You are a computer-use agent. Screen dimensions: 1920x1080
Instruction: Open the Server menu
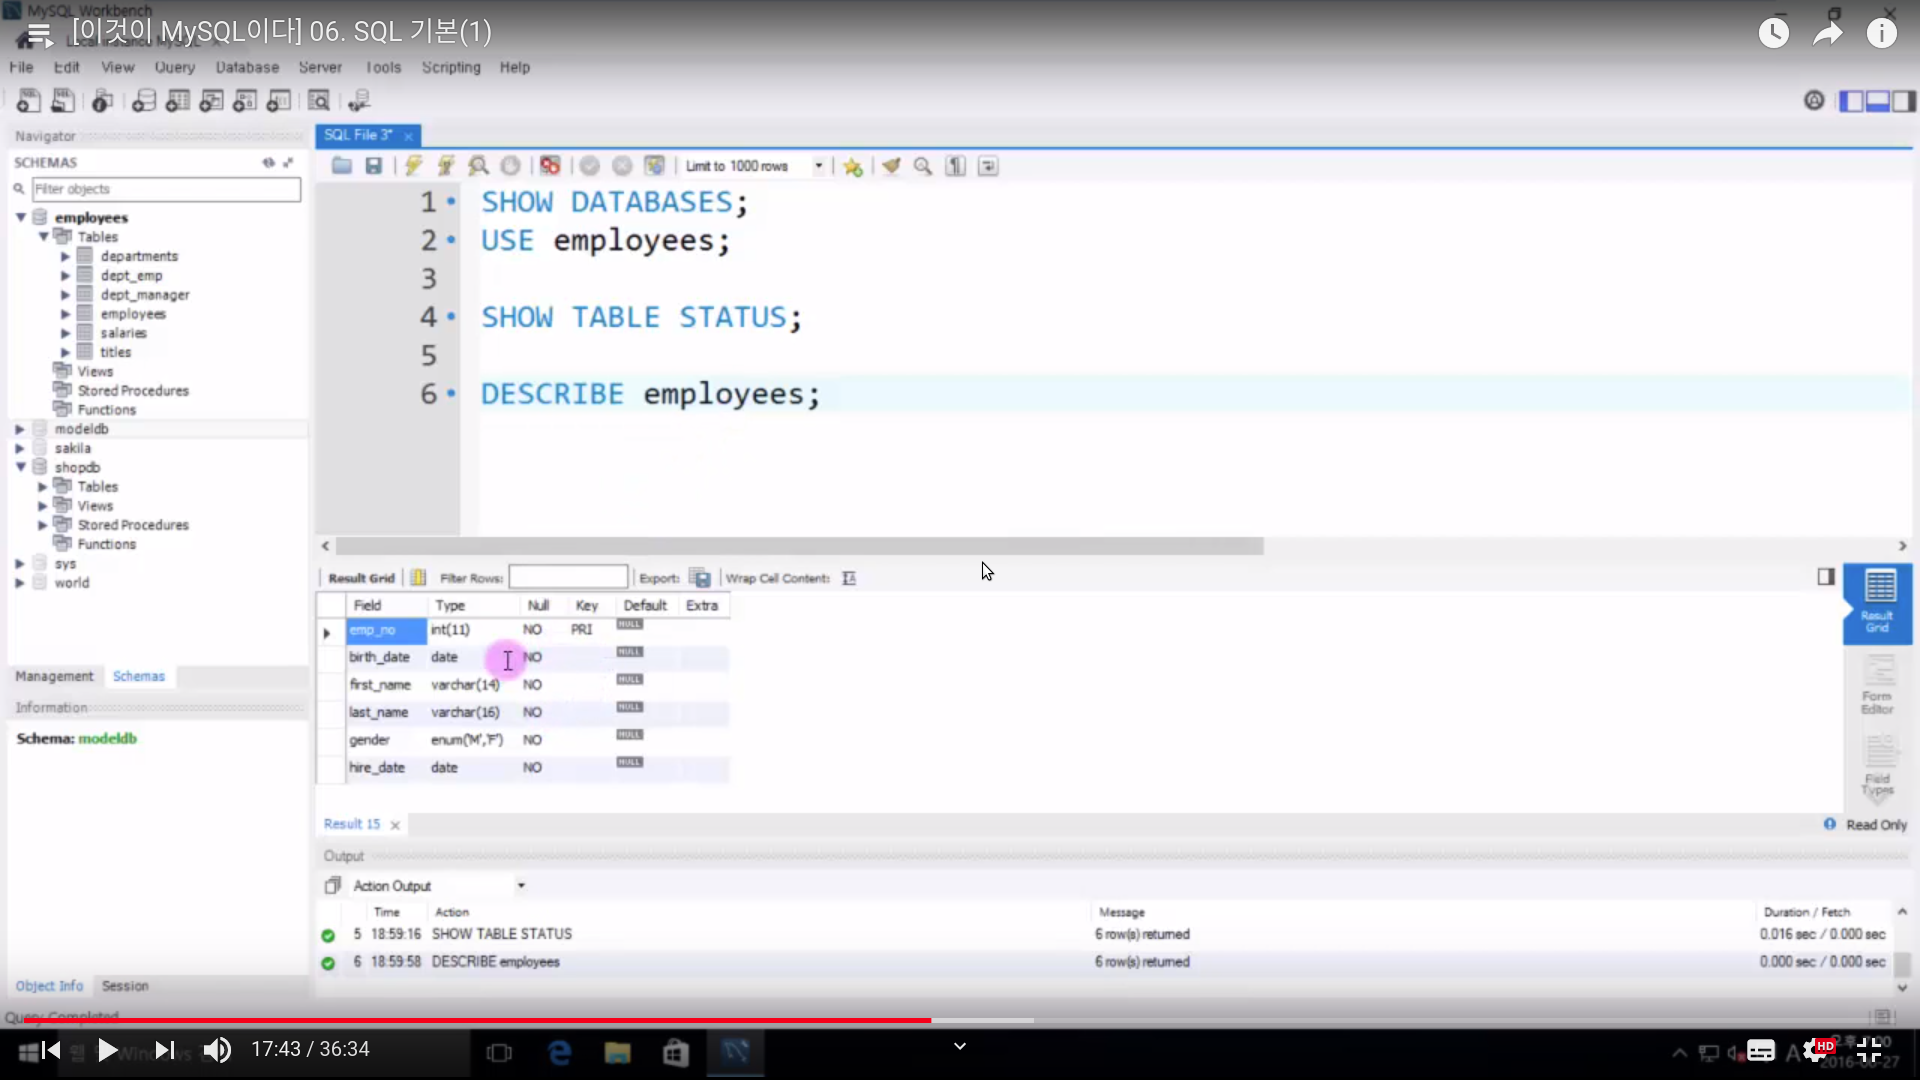320,67
